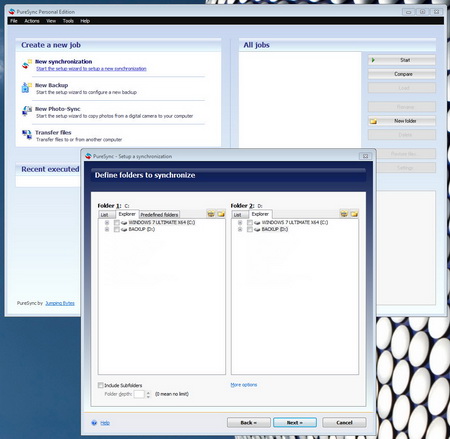This screenshot has width=450, height=439.
Task: Click the network folder icon above Folder 2
Action: pyautogui.click(x=344, y=214)
